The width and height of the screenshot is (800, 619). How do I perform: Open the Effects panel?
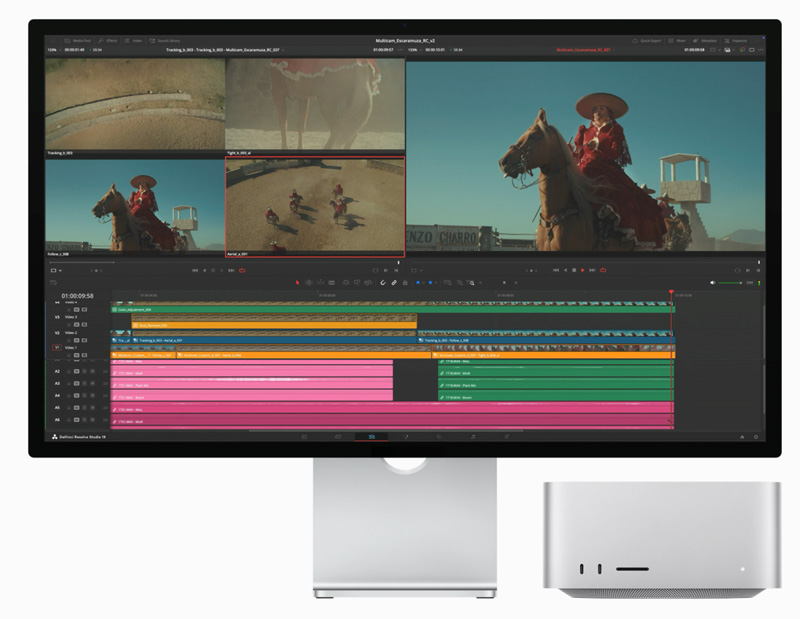click(108, 40)
